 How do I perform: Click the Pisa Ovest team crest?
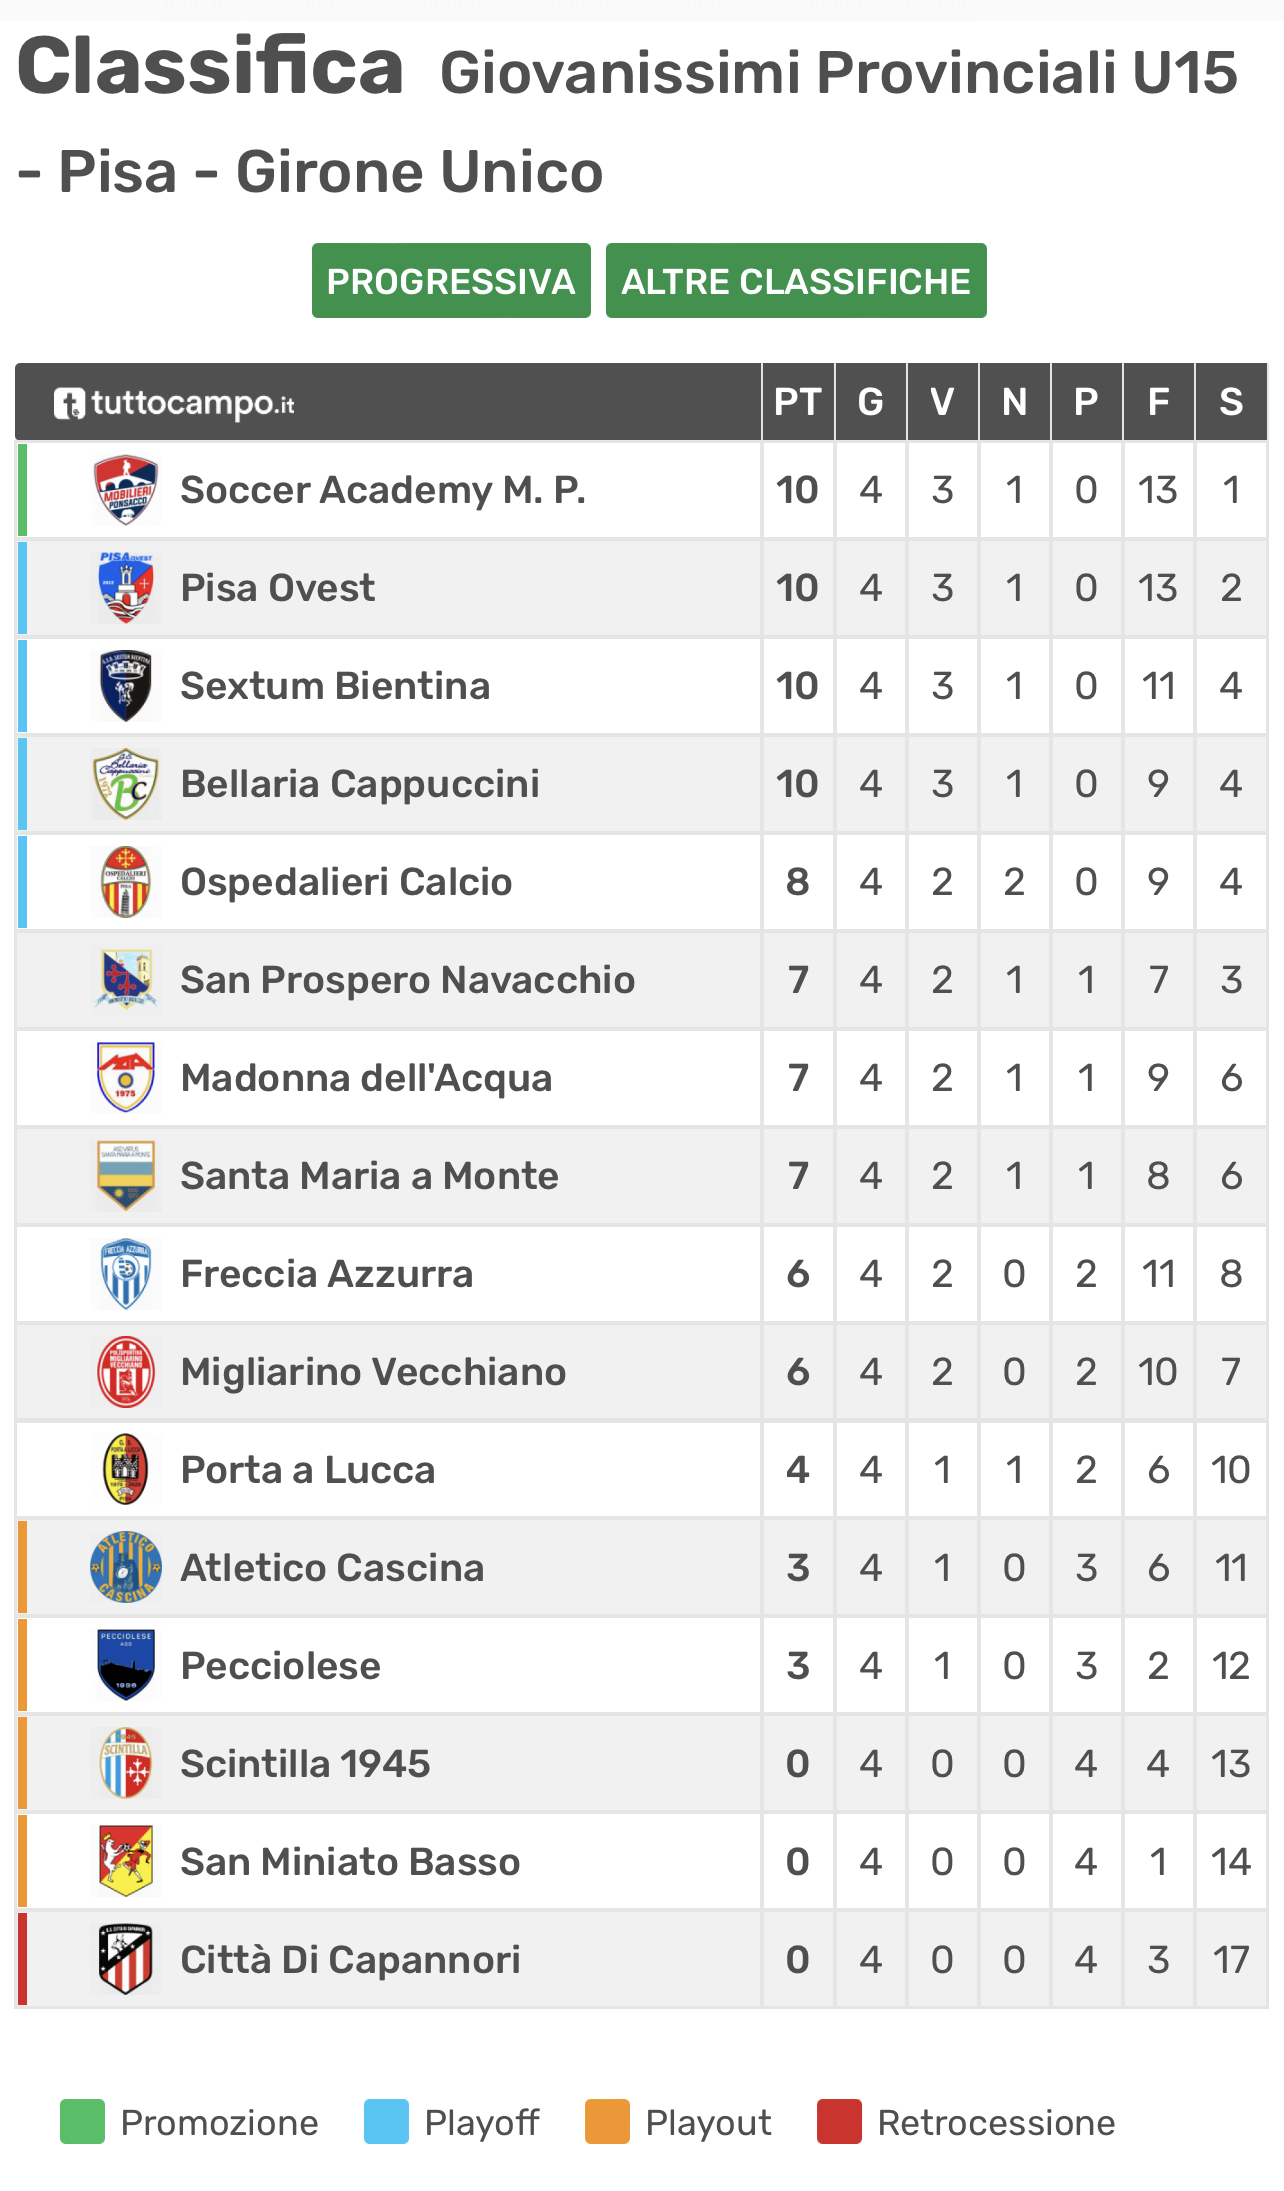click(125, 588)
